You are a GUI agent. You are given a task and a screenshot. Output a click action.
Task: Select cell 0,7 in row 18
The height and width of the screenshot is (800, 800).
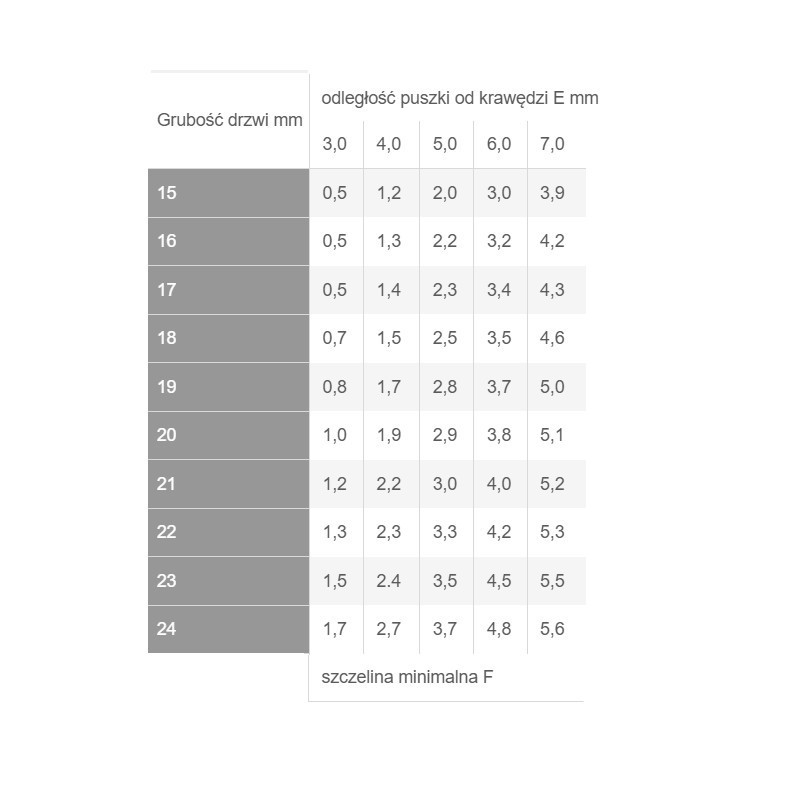point(335,338)
